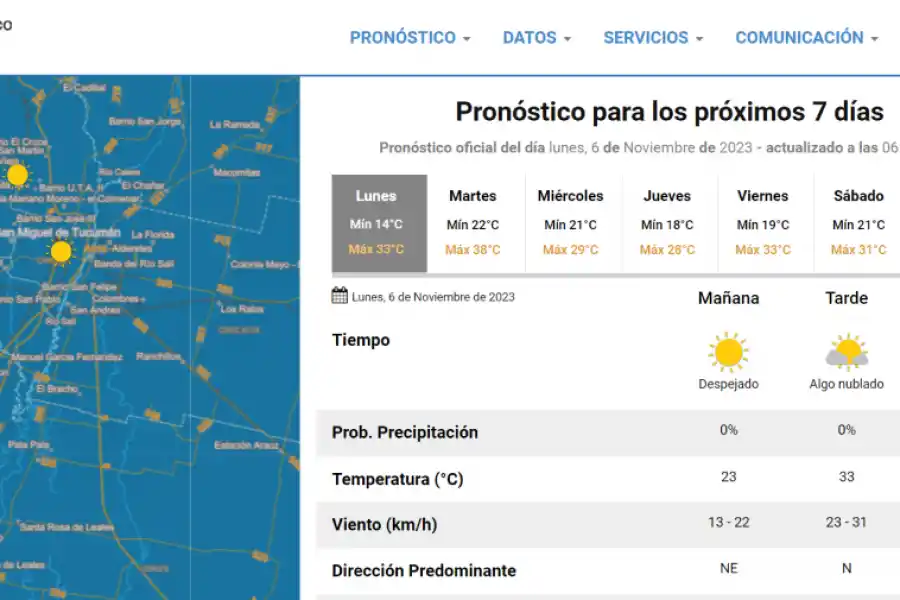Click the upper-left yellow sun marker on the map

pyautogui.click(x=18, y=174)
